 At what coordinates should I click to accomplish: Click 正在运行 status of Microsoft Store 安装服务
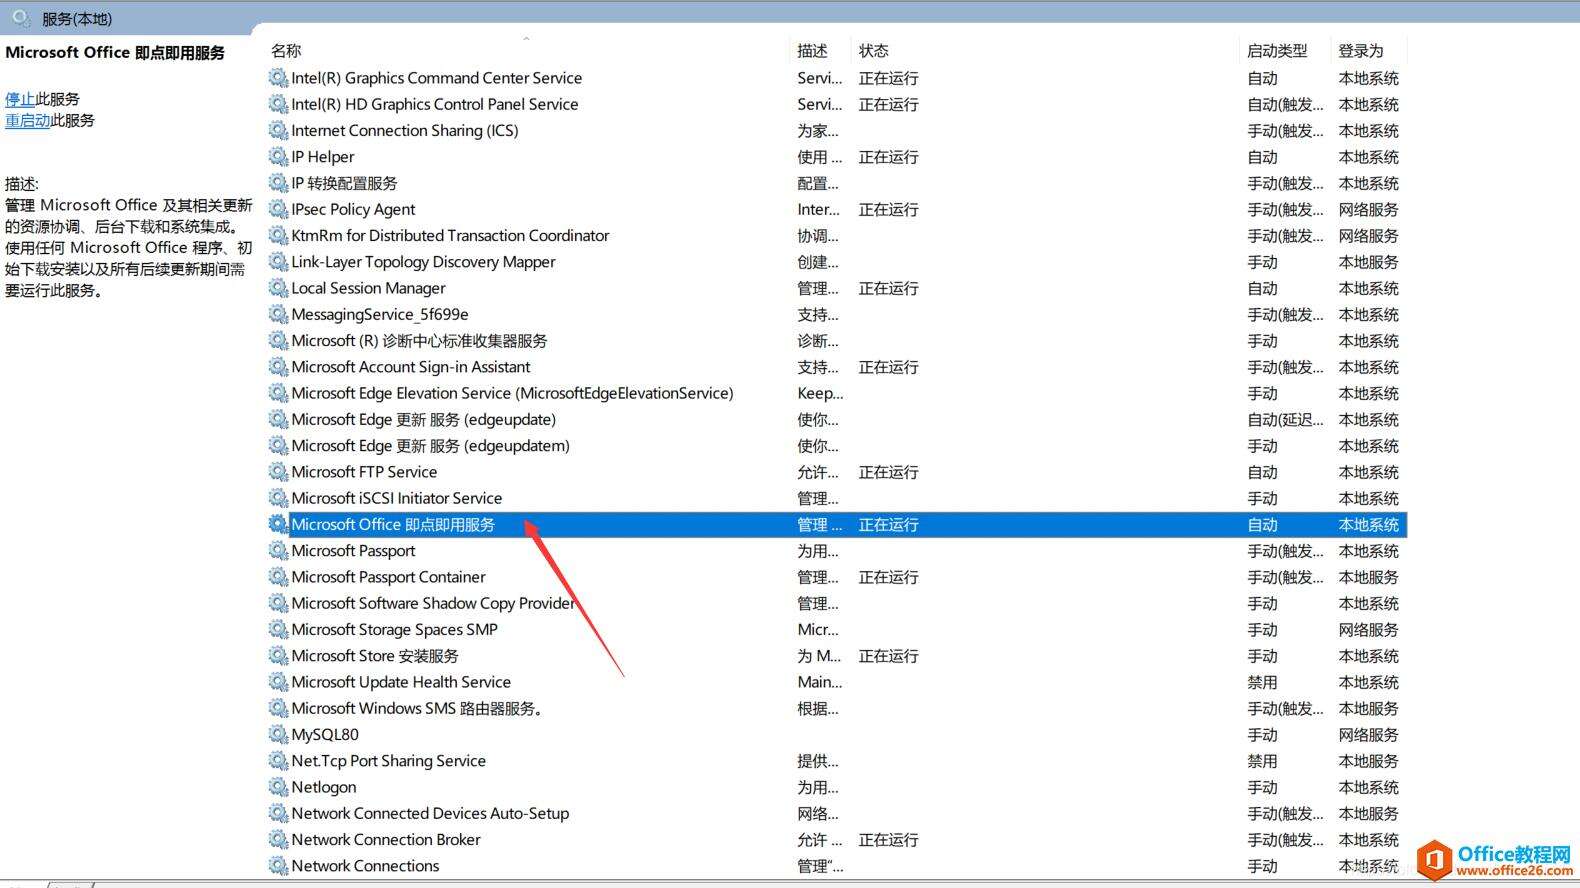click(888, 656)
